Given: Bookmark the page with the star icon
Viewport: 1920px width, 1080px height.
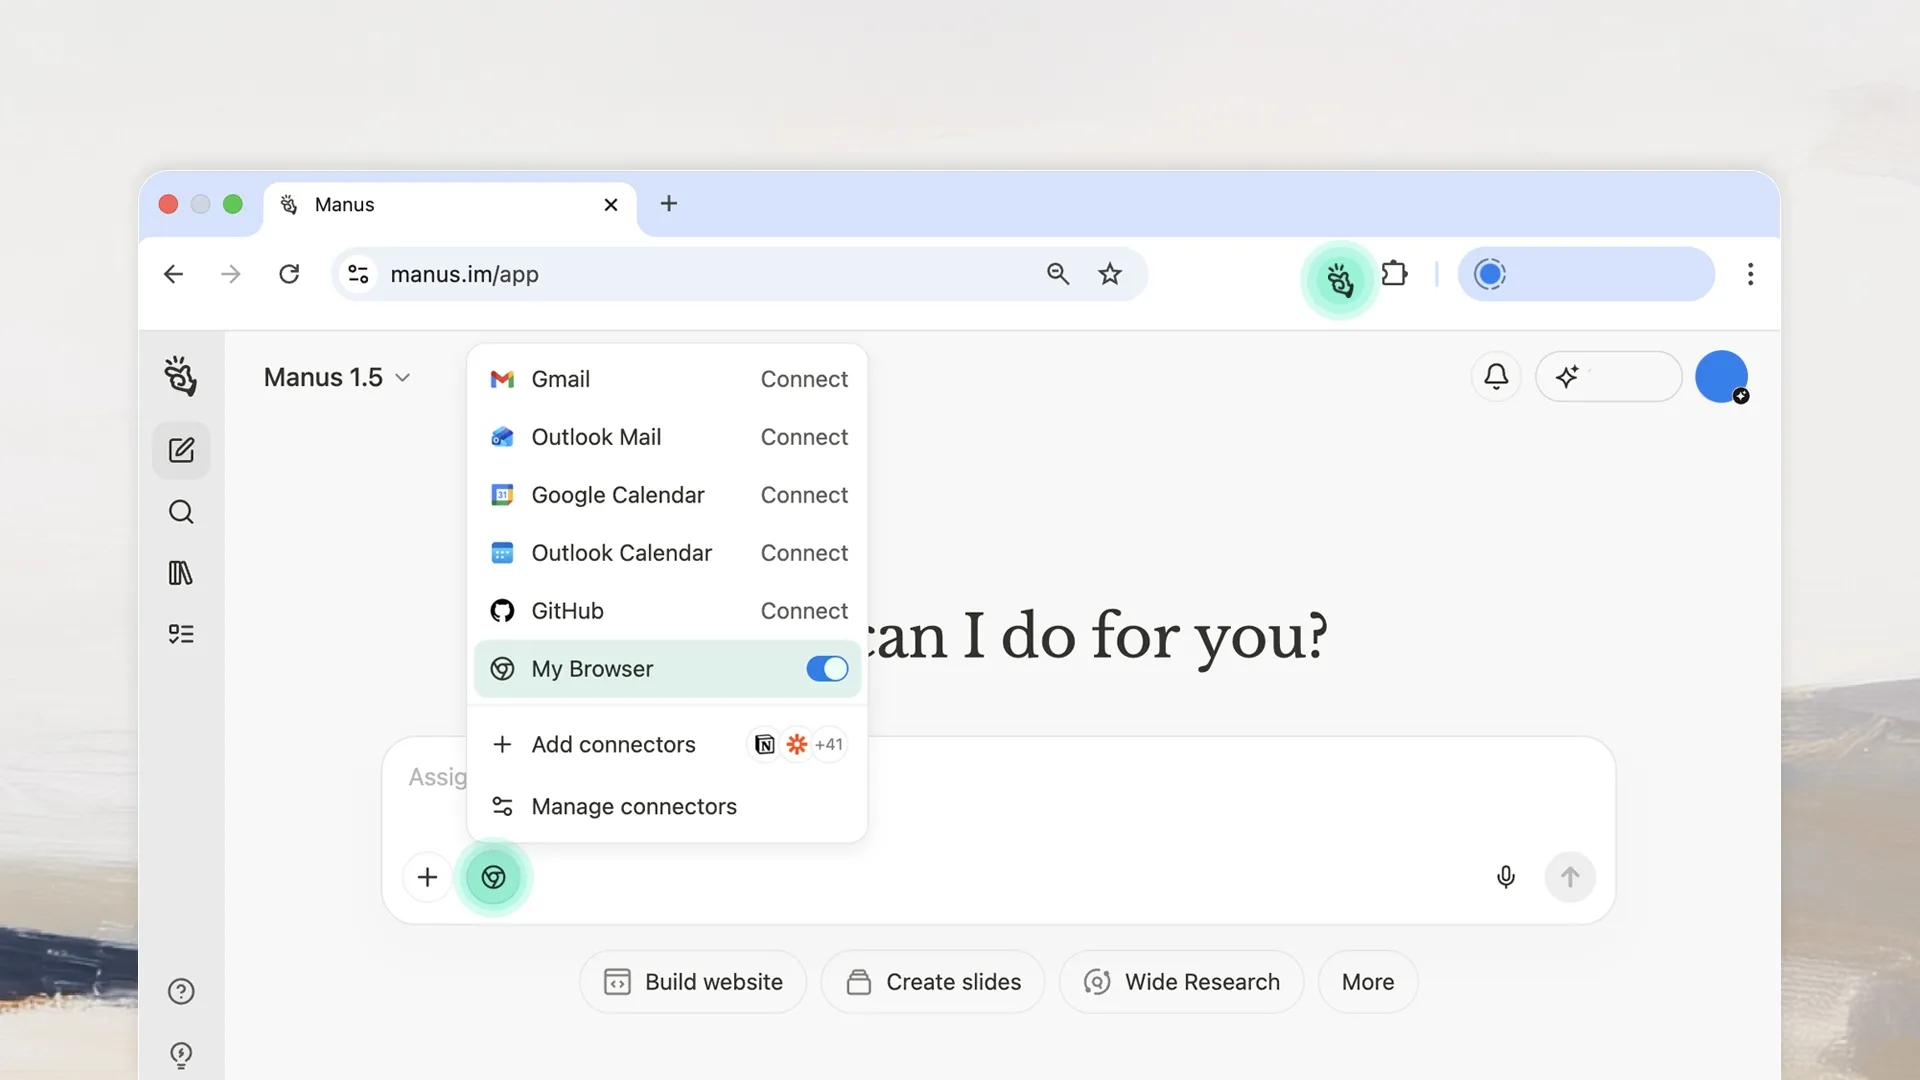Looking at the screenshot, I should point(1111,274).
